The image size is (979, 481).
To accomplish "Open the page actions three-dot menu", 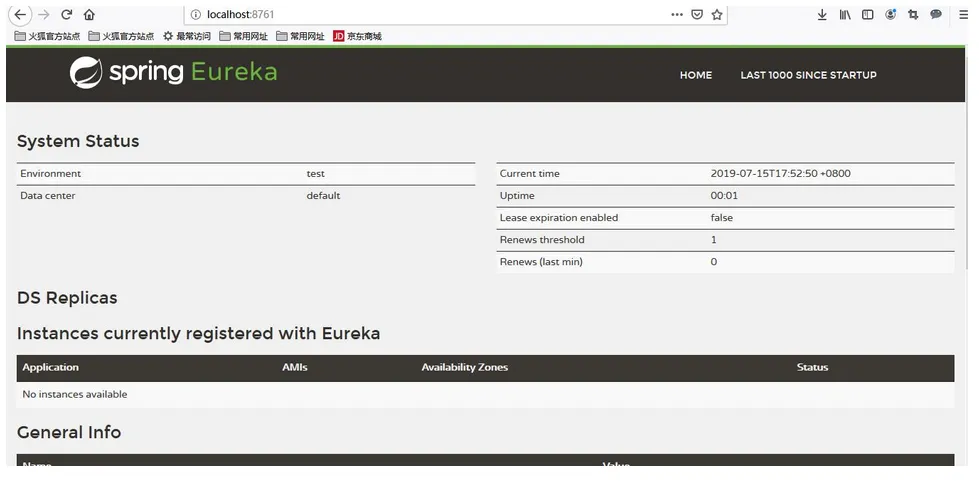I will 677,14.
